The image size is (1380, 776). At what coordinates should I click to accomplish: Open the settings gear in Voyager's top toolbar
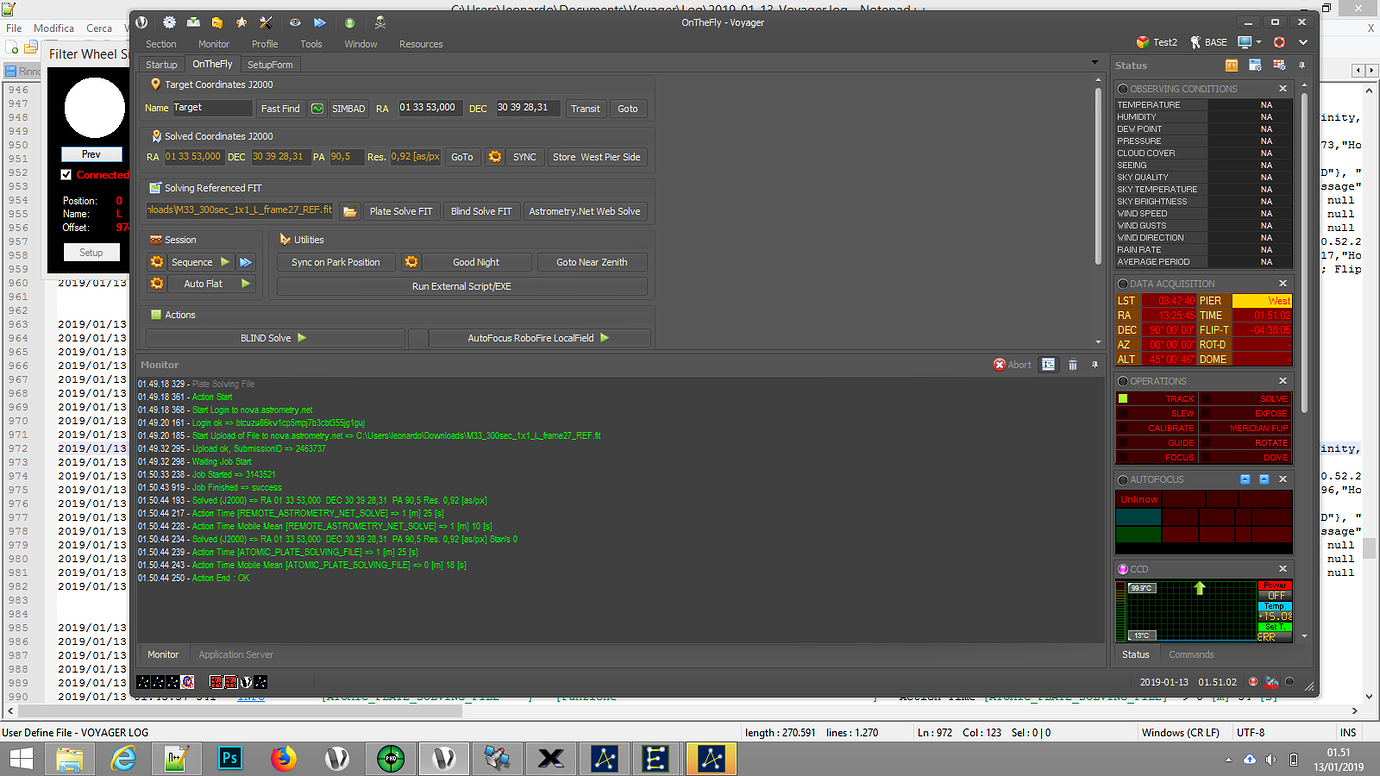pyautogui.click(x=169, y=22)
